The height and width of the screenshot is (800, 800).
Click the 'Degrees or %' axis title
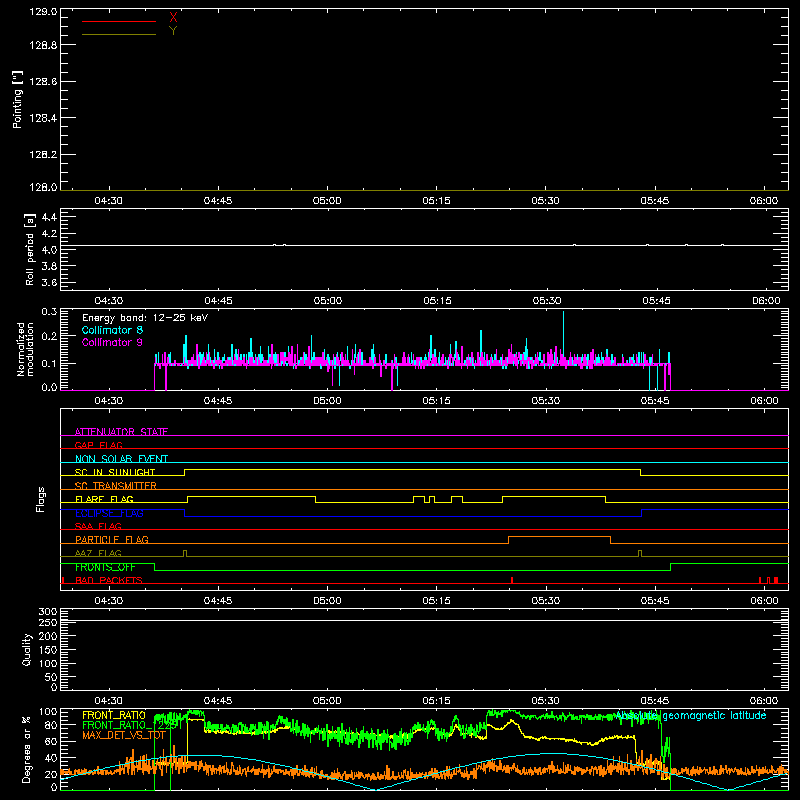tap(26, 749)
